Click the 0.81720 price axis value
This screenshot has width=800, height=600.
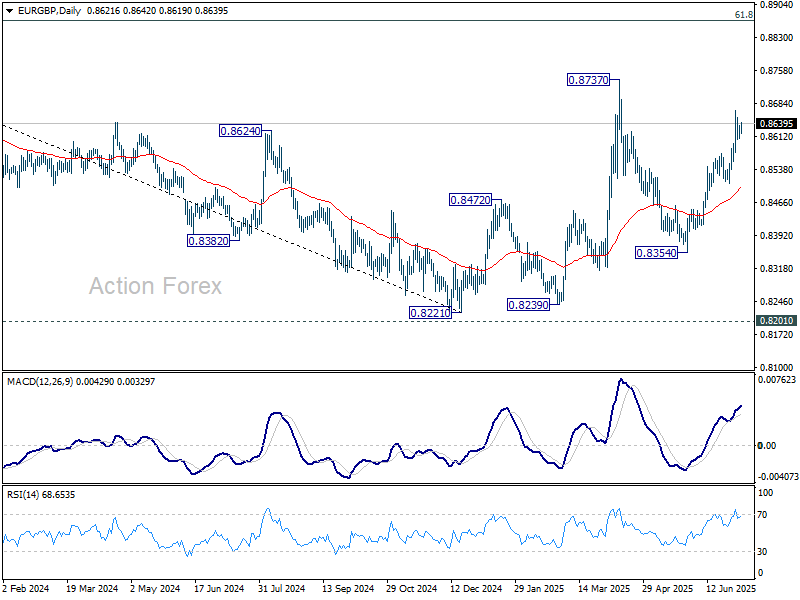(x=776, y=335)
